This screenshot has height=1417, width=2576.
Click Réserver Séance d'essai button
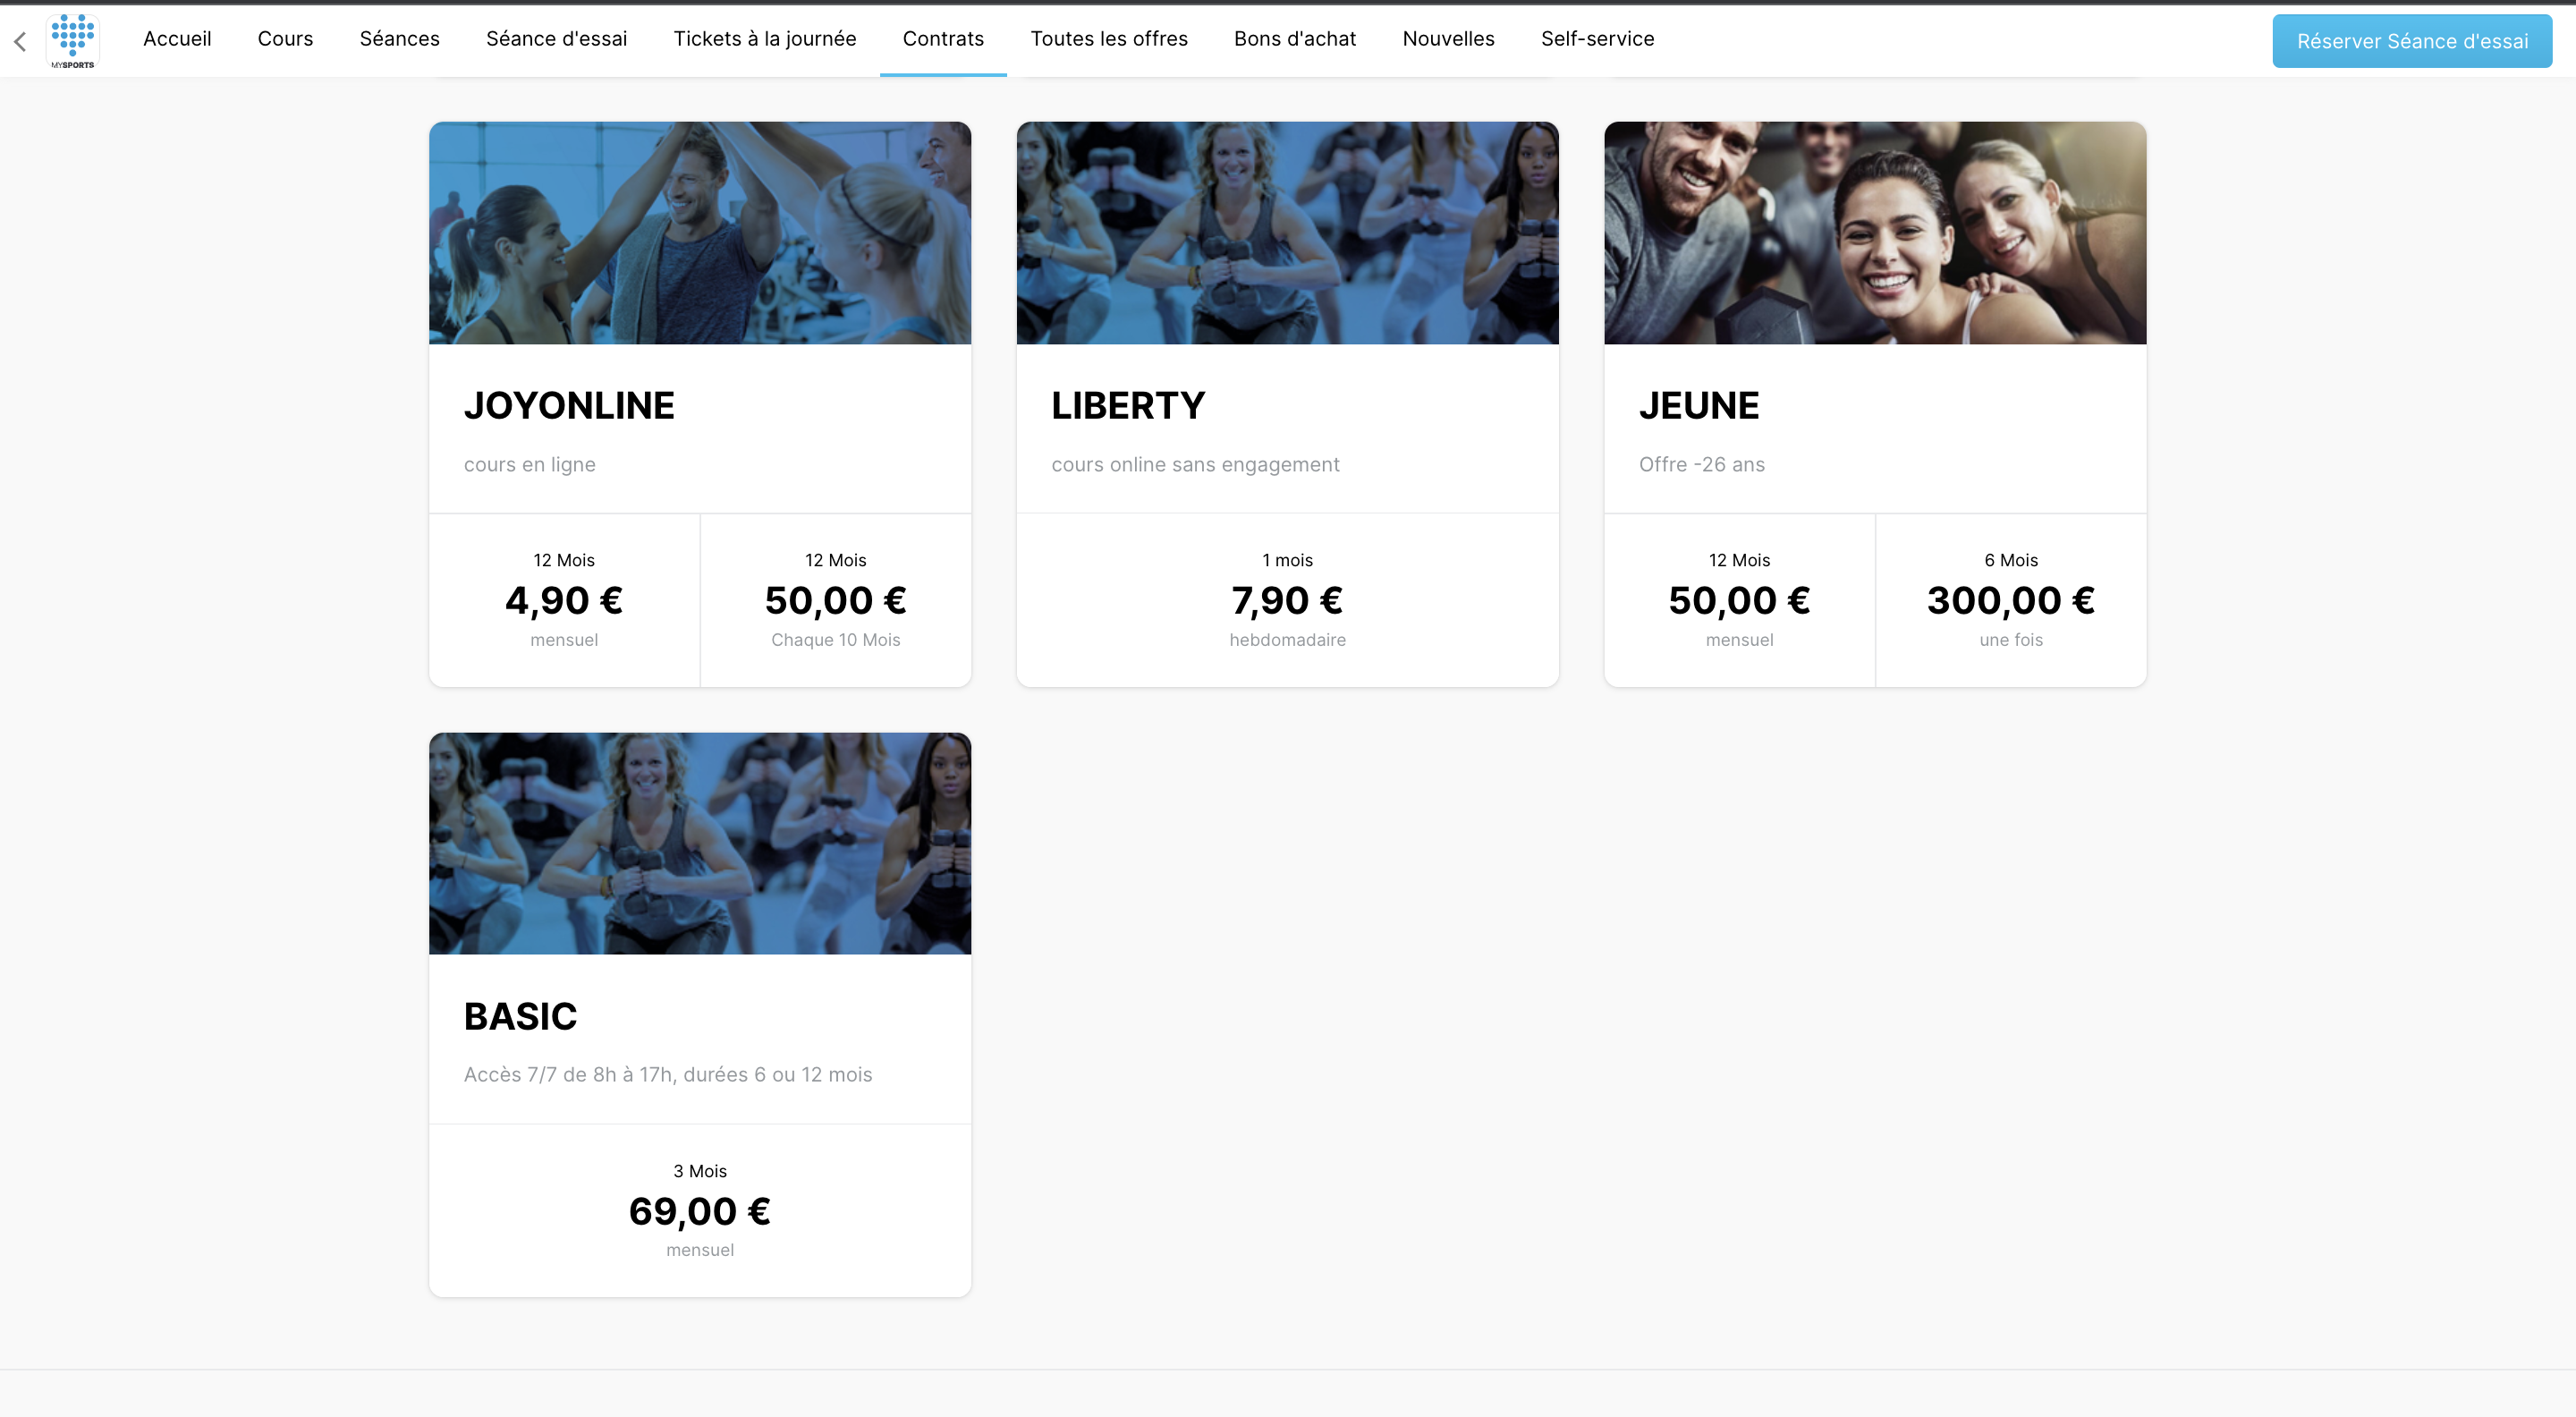[x=2411, y=41]
